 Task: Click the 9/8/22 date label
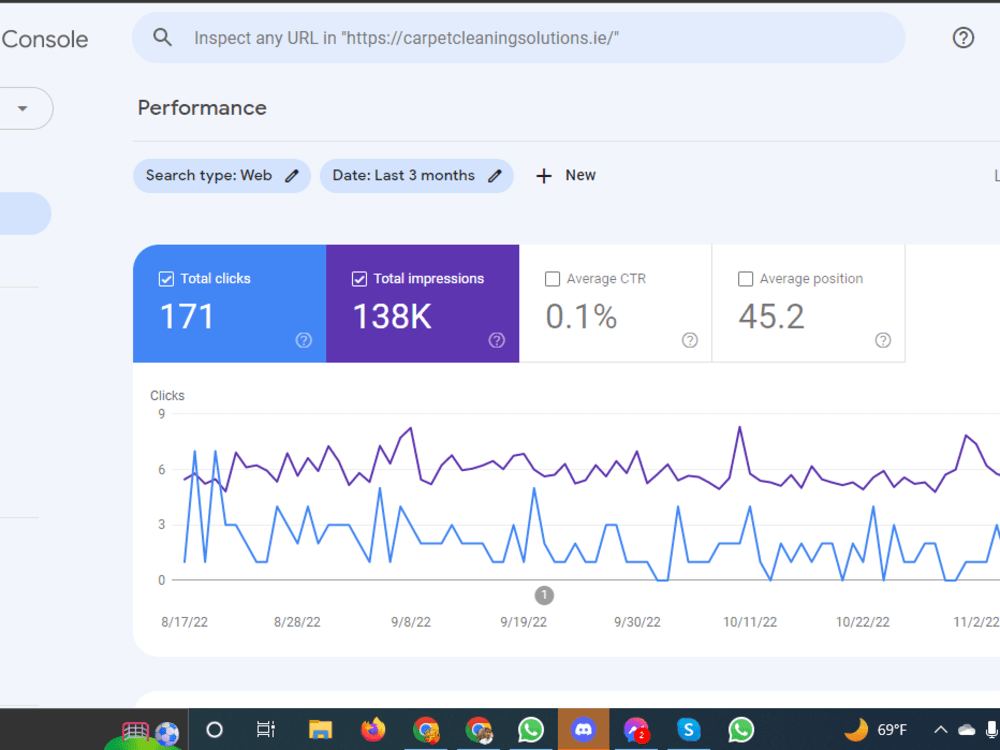point(411,622)
